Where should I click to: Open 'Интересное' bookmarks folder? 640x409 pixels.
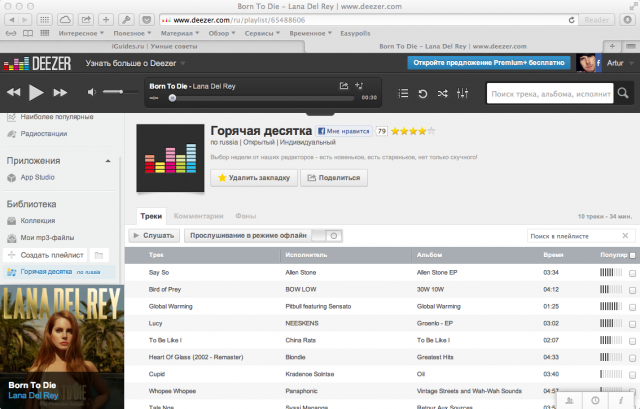81,33
